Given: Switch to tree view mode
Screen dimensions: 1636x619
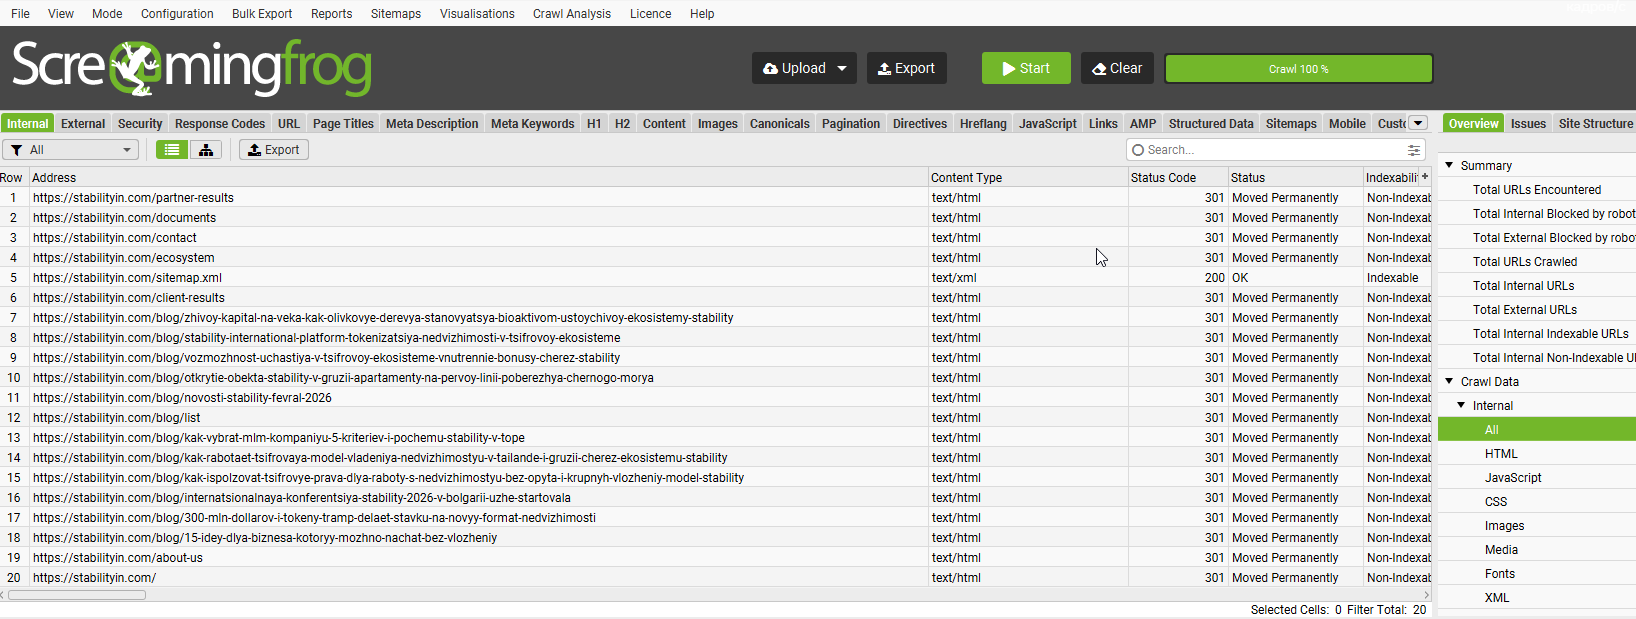Looking at the screenshot, I should pos(205,150).
